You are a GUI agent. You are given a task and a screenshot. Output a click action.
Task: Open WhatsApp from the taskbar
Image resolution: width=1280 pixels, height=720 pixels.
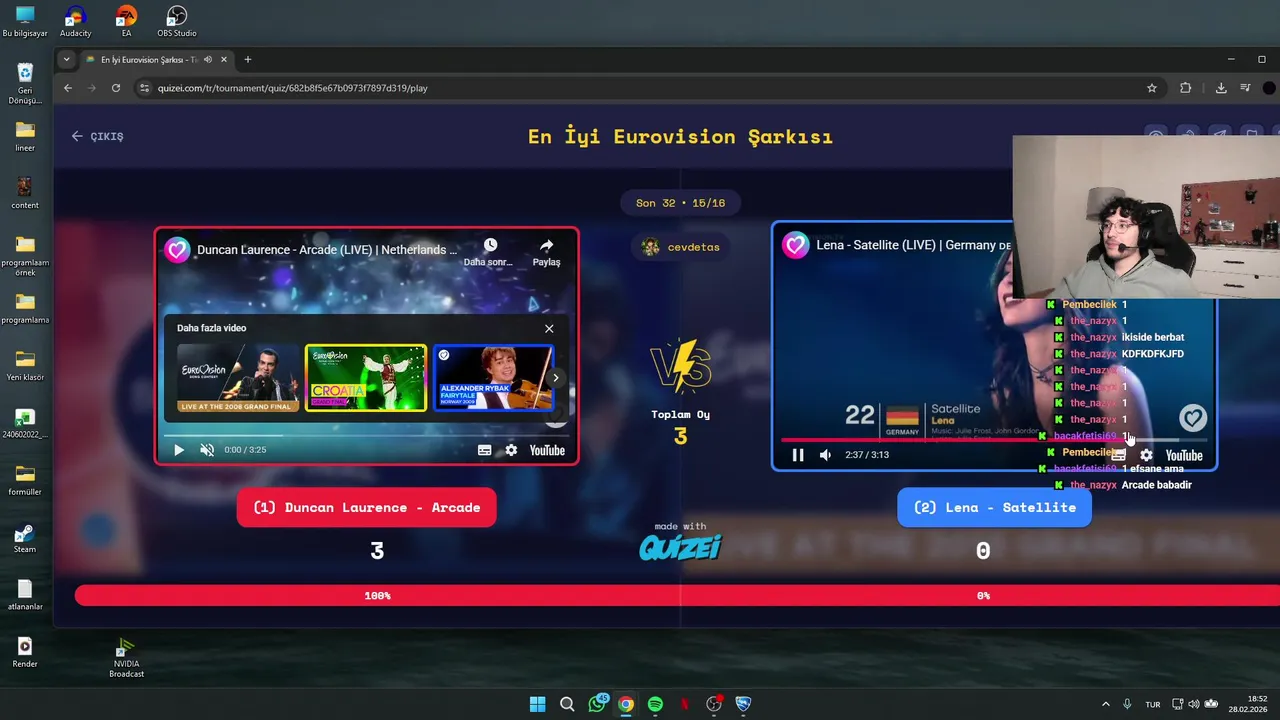597,704
